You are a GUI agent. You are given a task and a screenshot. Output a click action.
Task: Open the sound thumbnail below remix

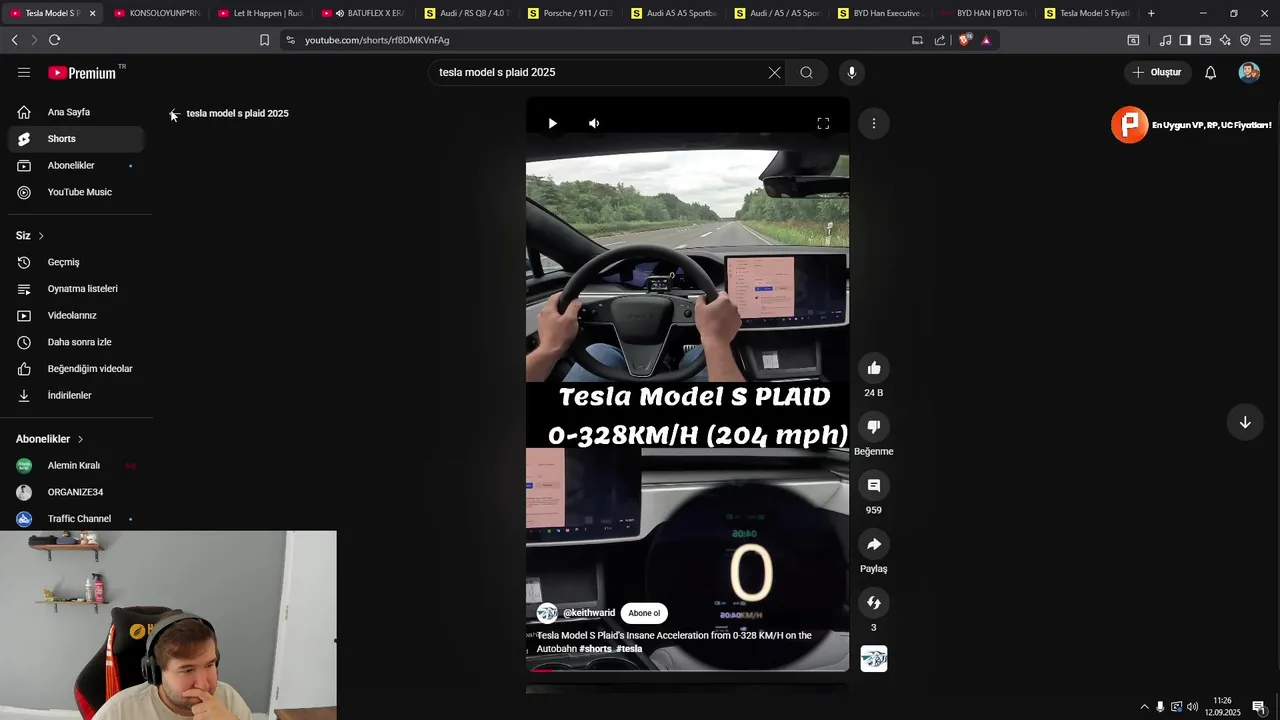874,659
